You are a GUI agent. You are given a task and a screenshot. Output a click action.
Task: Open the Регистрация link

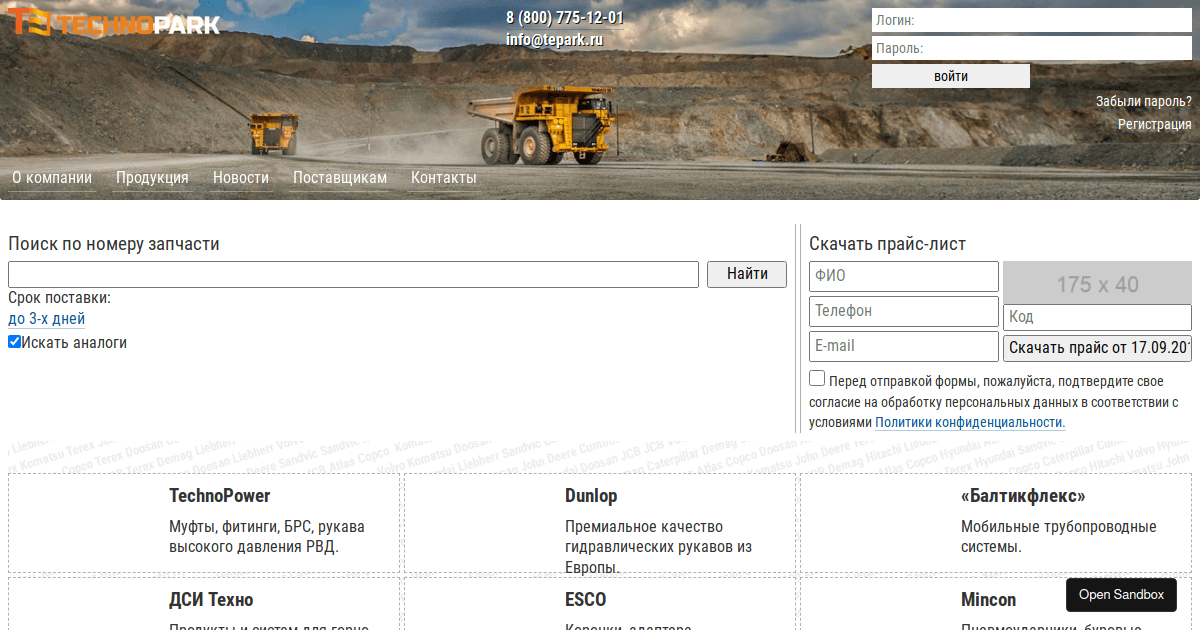[1155, 124]
